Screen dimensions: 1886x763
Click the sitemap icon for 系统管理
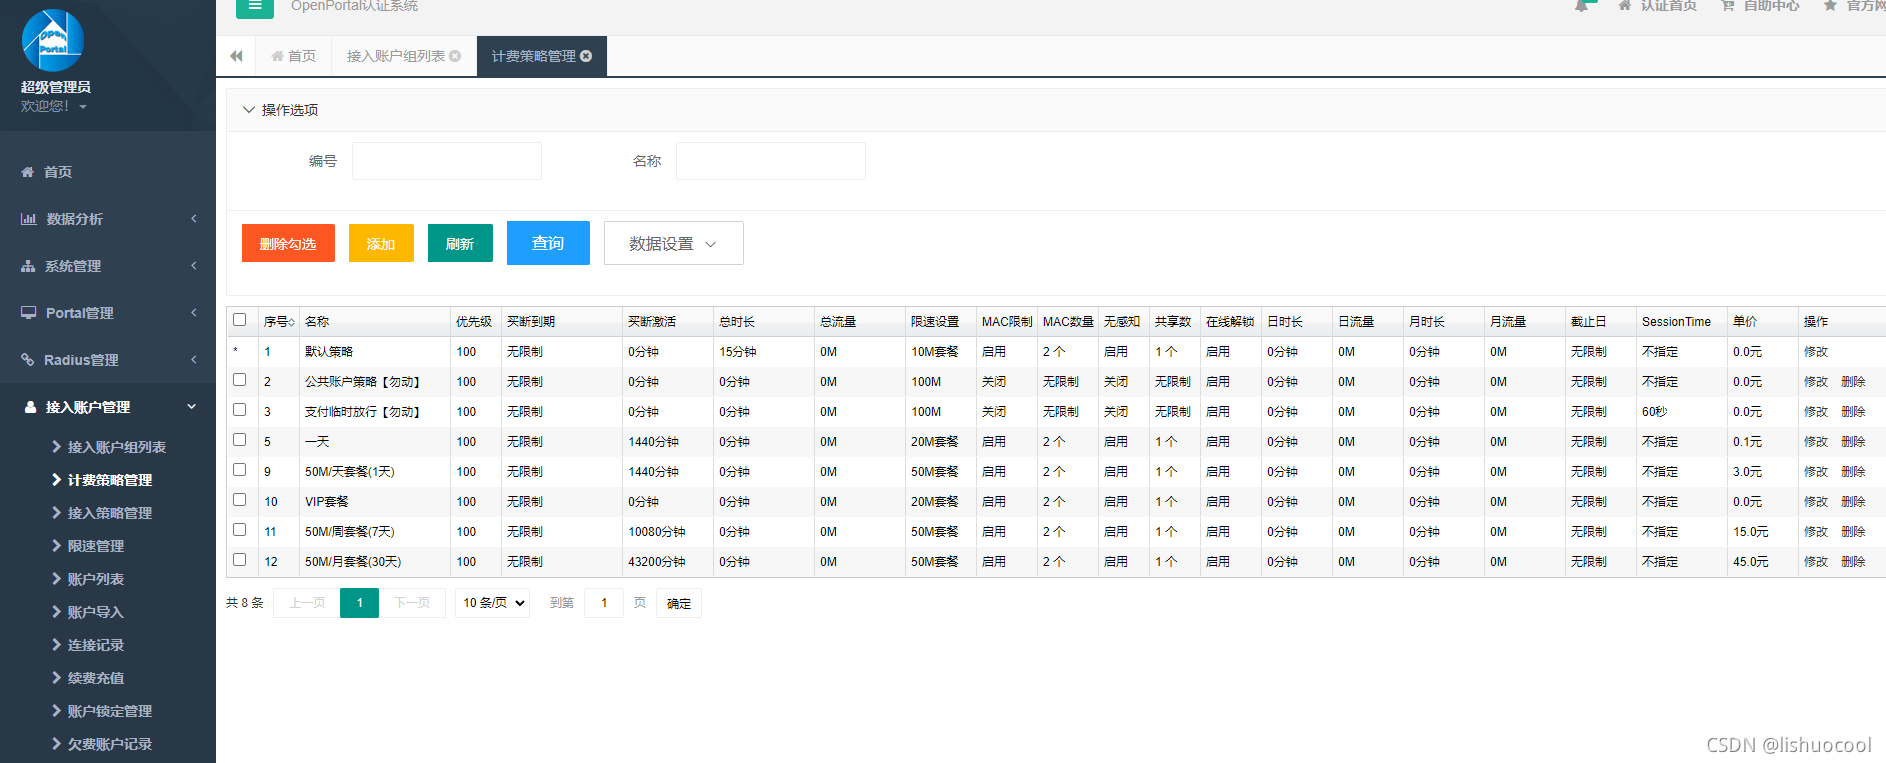pos(28,266)
